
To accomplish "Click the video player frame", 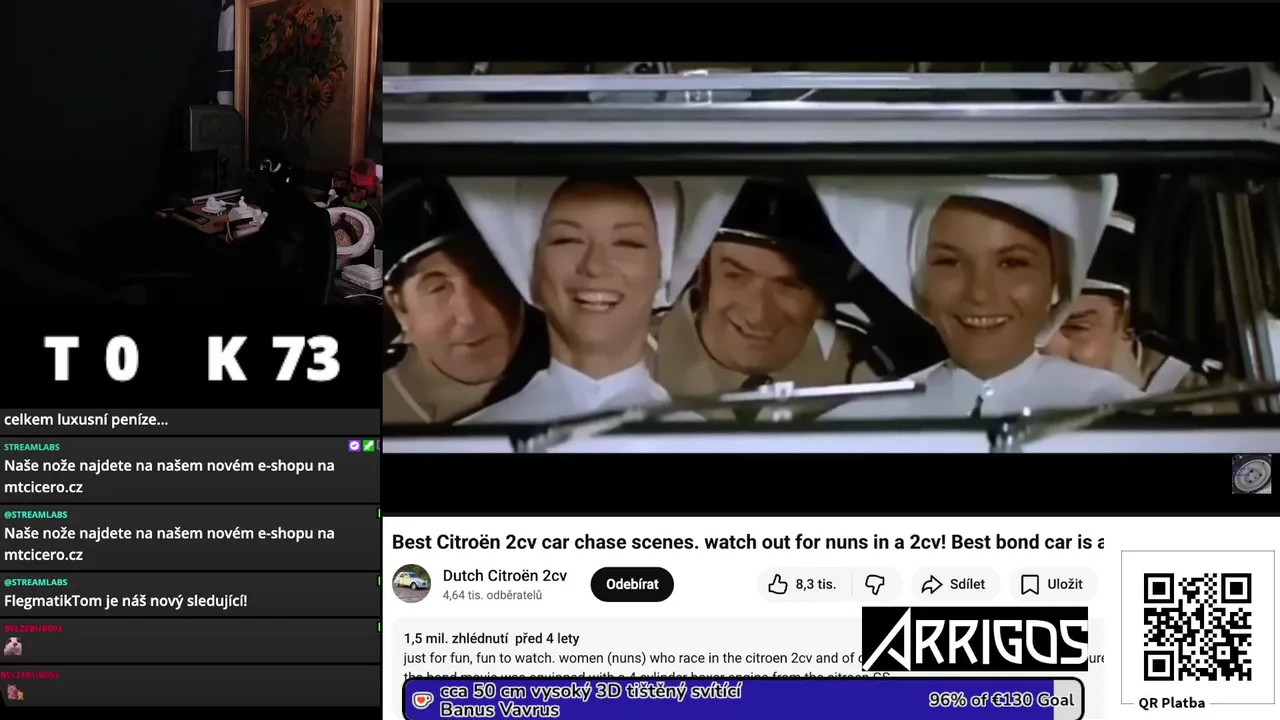I will 830,257.
